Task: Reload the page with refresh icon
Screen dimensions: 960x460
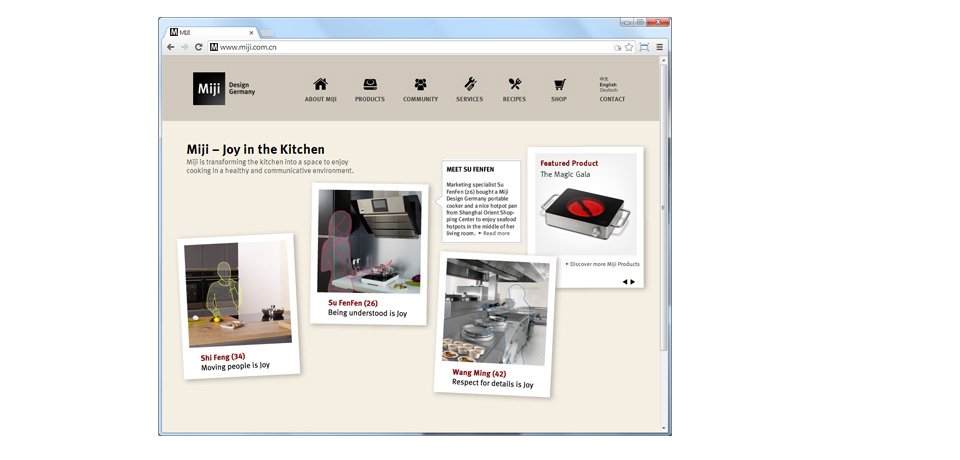Action: click(x=198, y=47)
